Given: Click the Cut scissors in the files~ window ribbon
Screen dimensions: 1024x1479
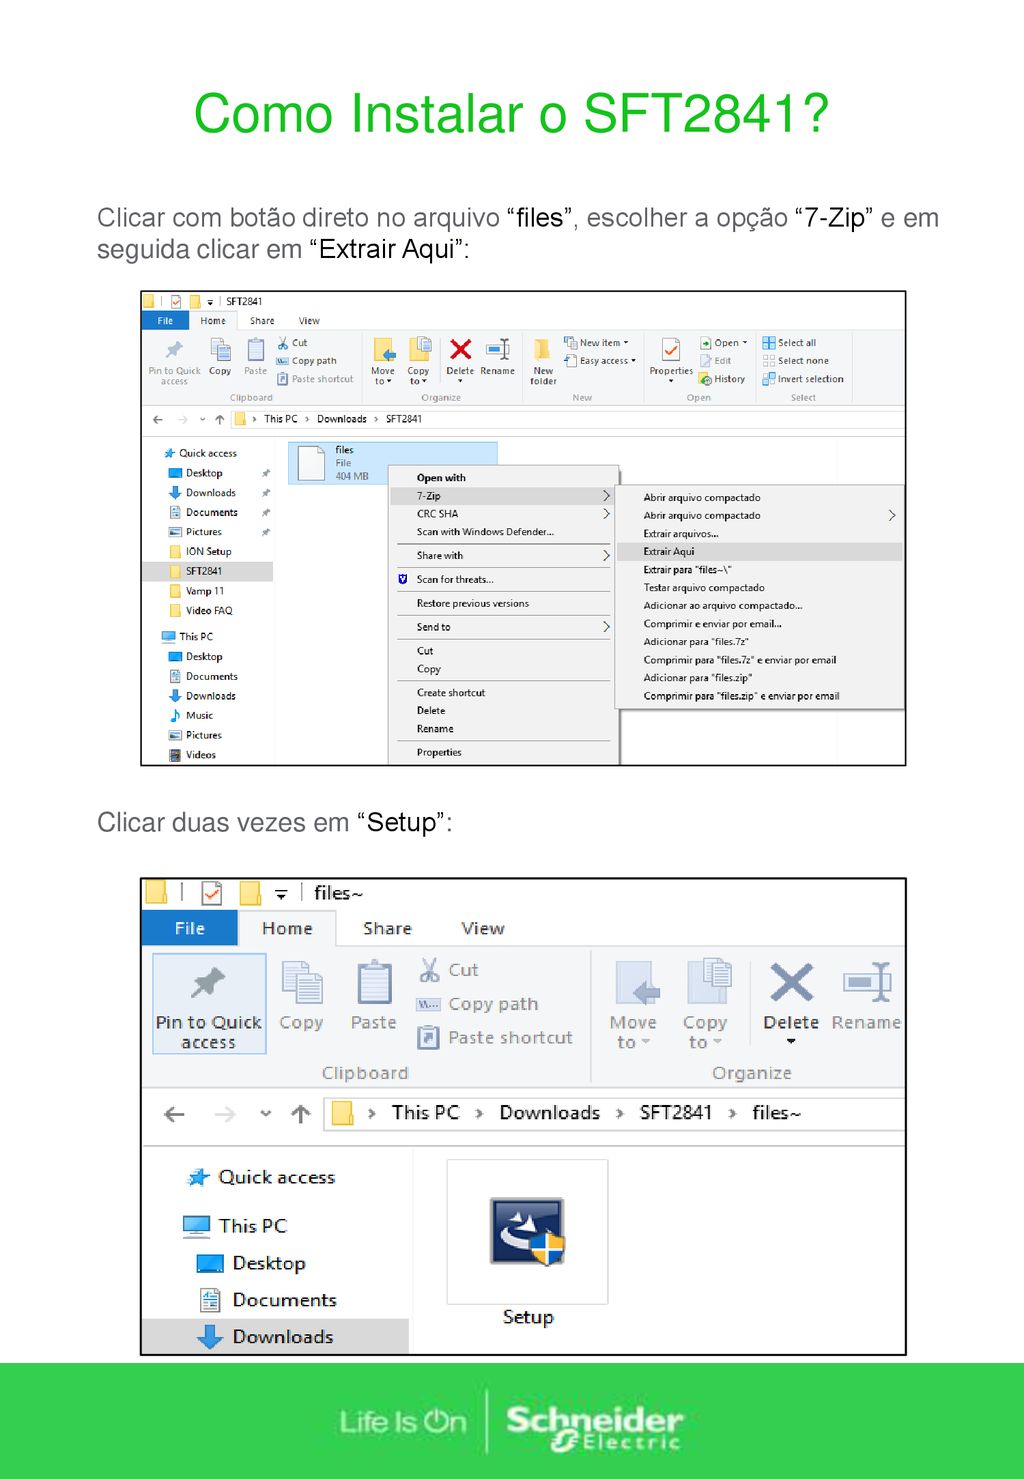Looking at the screenshot, I should pyautogui.click(x=430, y=969).
